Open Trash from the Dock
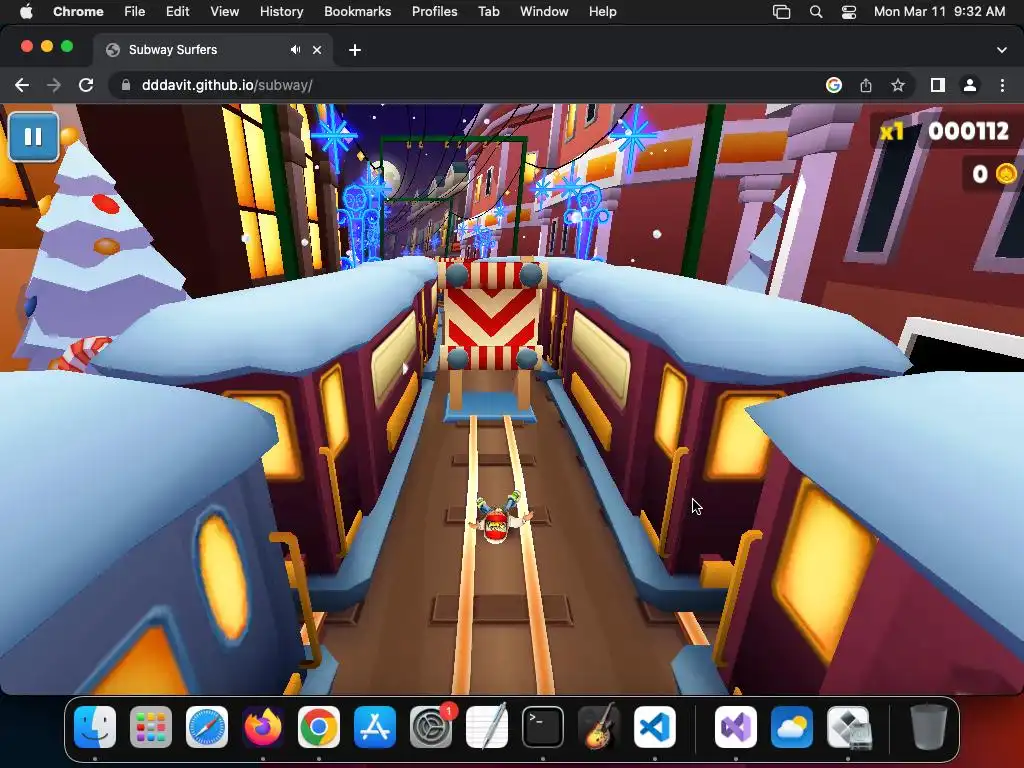Viewport: 1024px width, 768px height. click(x=929, y=726)
